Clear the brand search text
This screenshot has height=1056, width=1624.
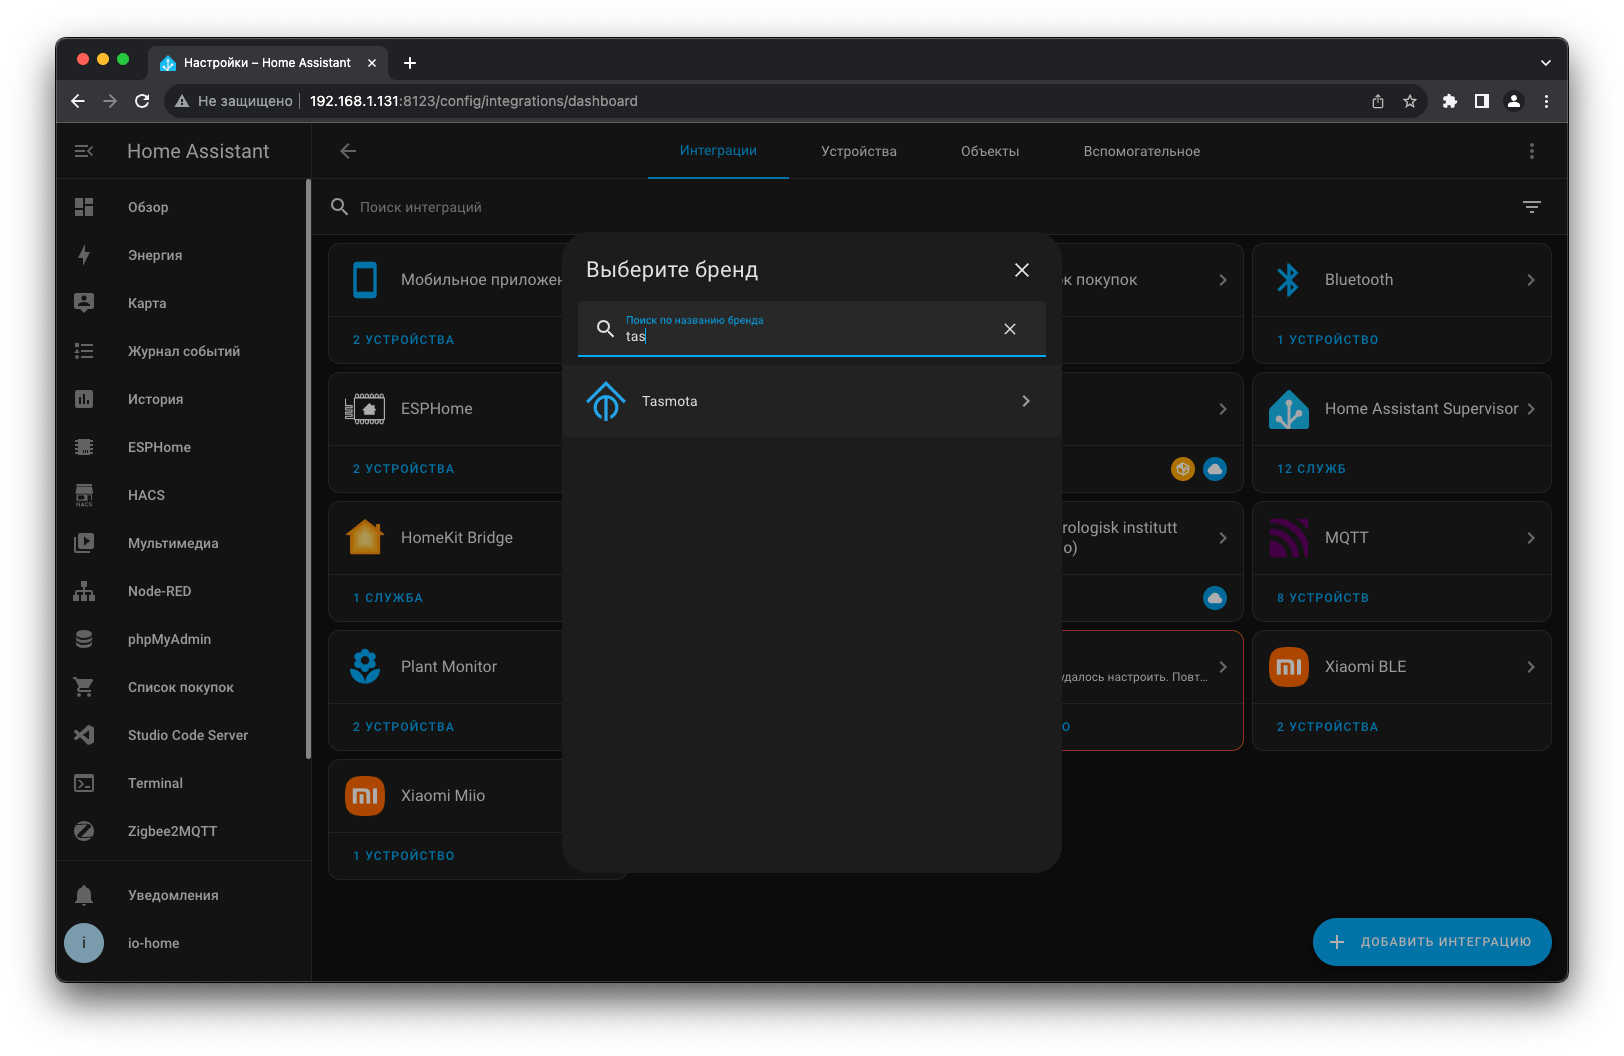pyautogui.click(x=1009, y=329)
